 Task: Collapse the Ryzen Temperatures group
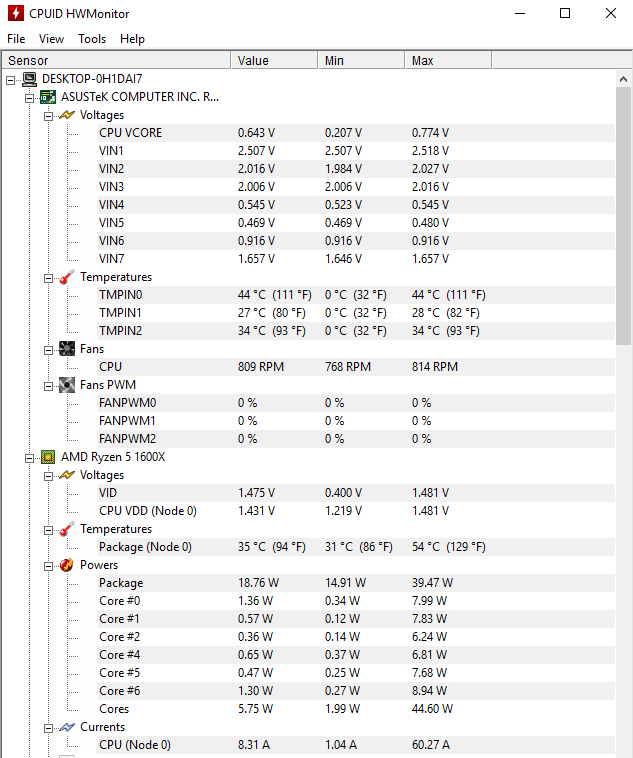pyautogui.click(x=48, y=530)
